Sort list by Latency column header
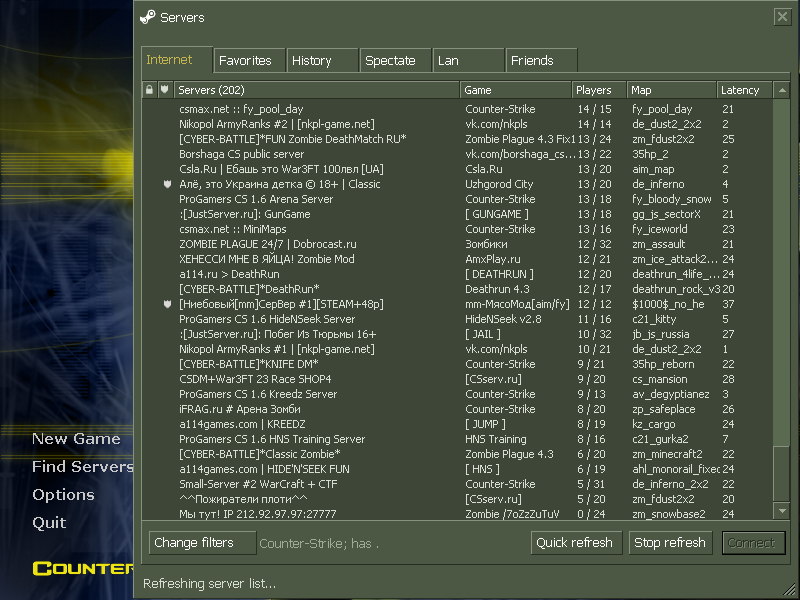The height and width of the screenshot is (600, 800). [745, 90]
